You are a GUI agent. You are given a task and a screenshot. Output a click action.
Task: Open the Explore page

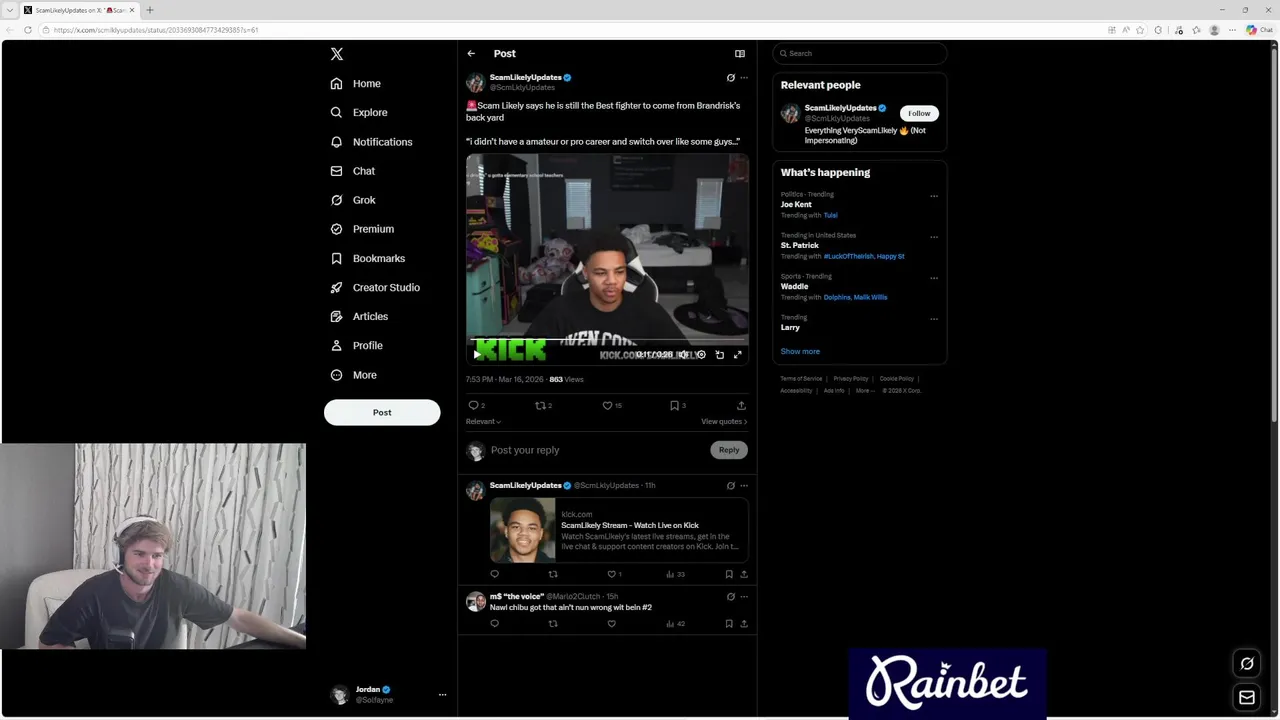point(359,113)
